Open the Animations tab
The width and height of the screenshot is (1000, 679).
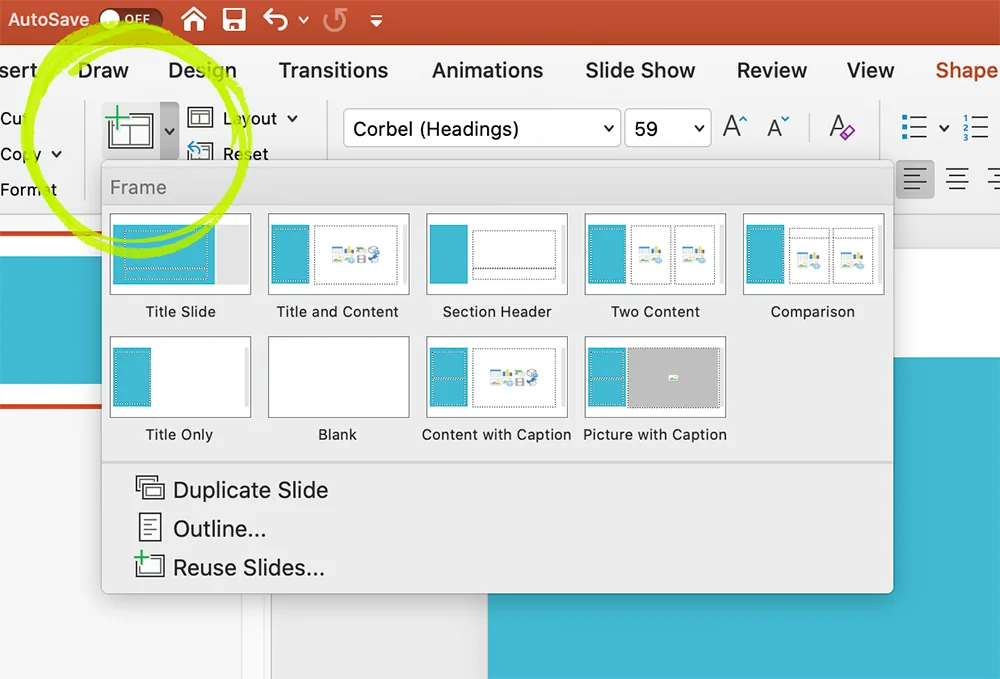(487, 70)
